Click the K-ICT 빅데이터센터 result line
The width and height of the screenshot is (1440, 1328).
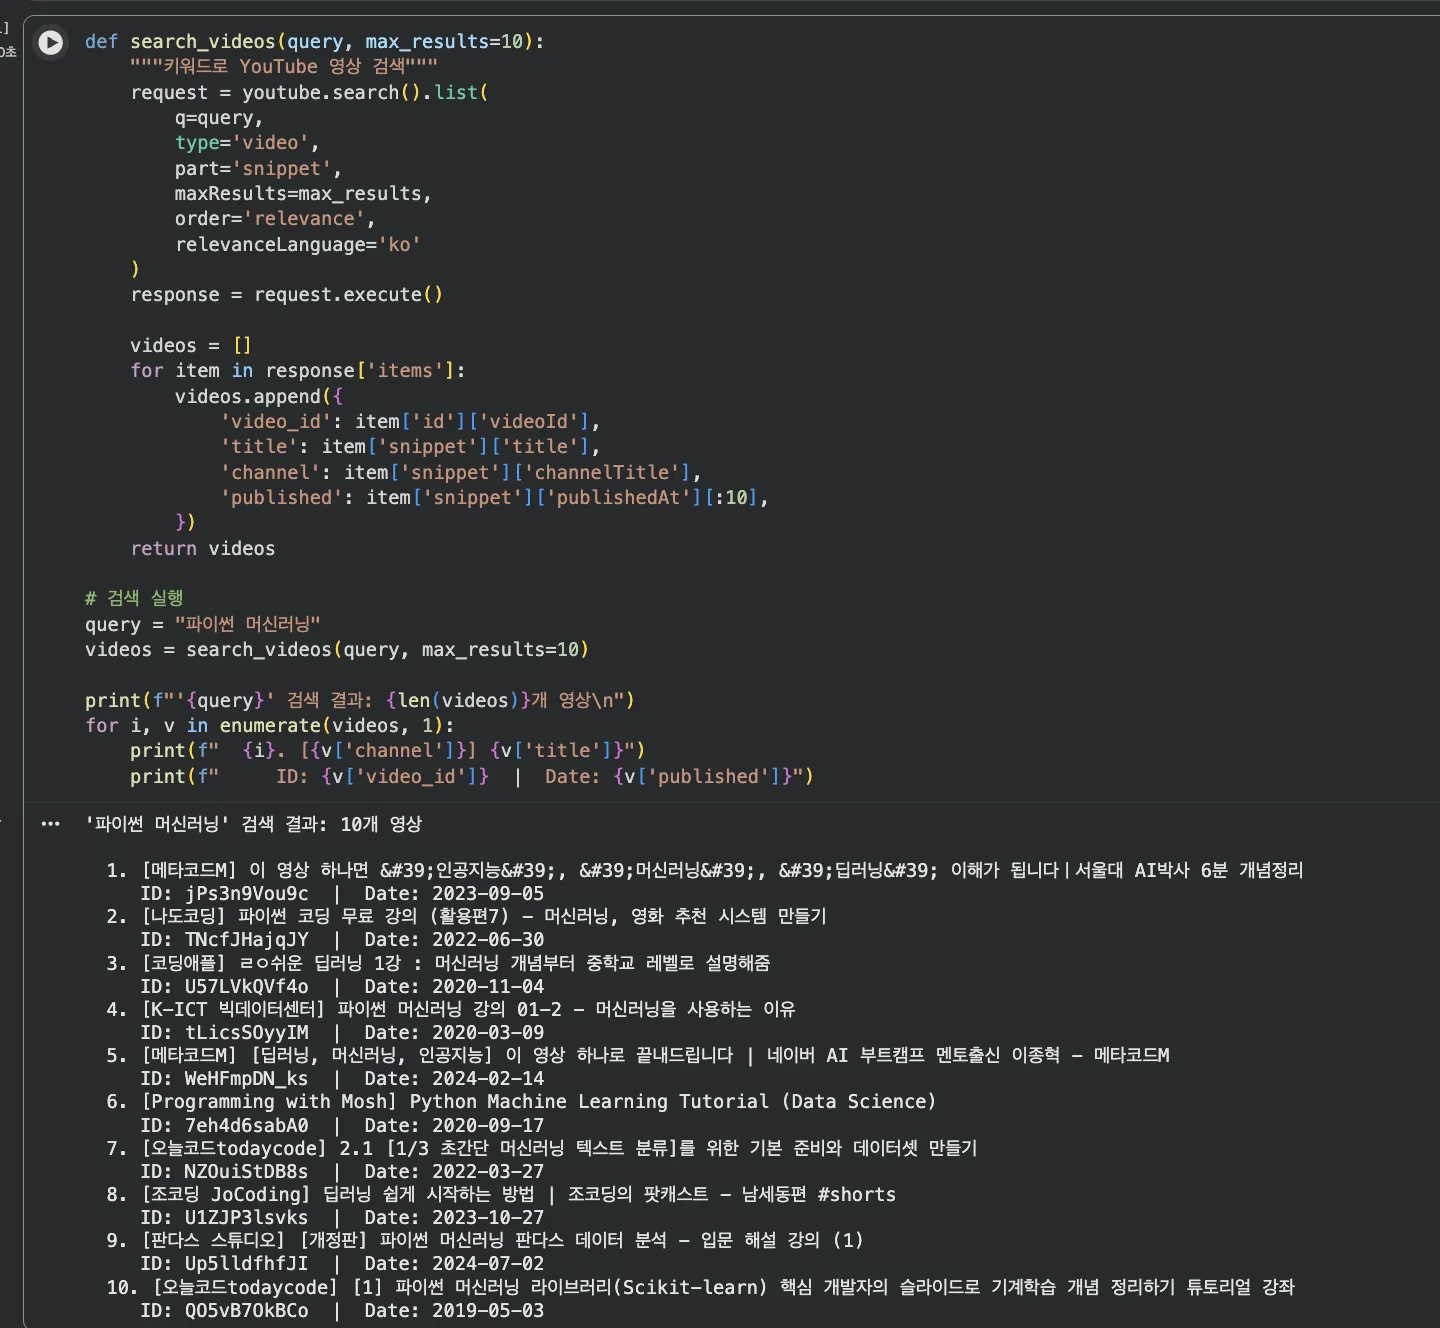click(468, 1010)
